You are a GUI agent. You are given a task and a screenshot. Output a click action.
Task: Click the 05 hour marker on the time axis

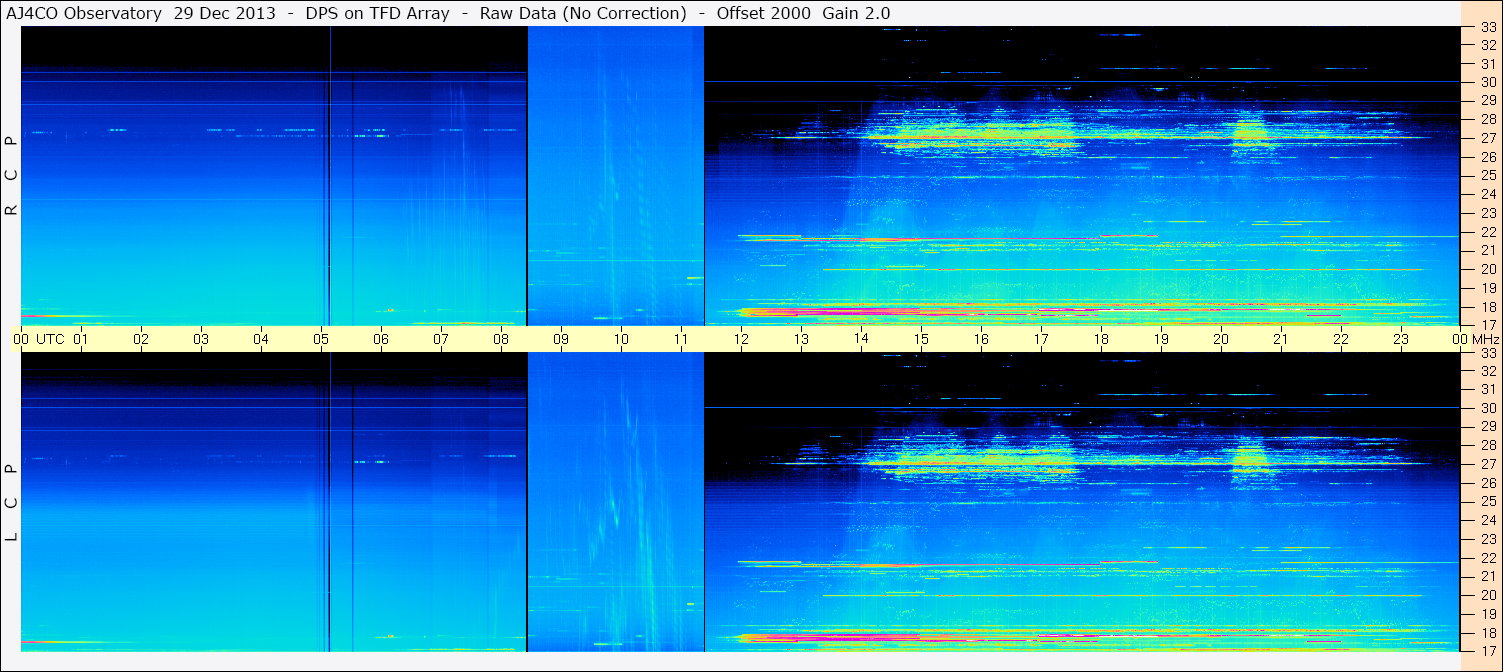point(321,339)
